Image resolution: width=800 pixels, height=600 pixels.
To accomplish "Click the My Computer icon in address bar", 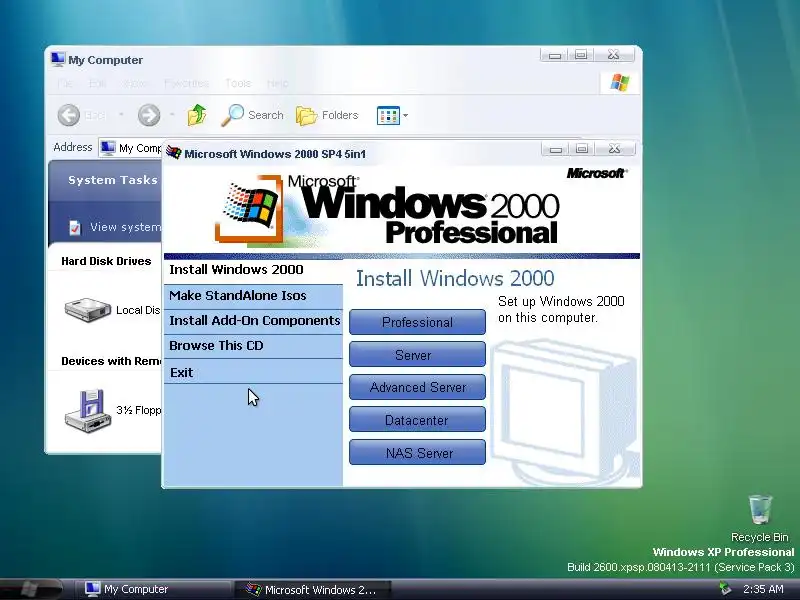I will [108, 148].
